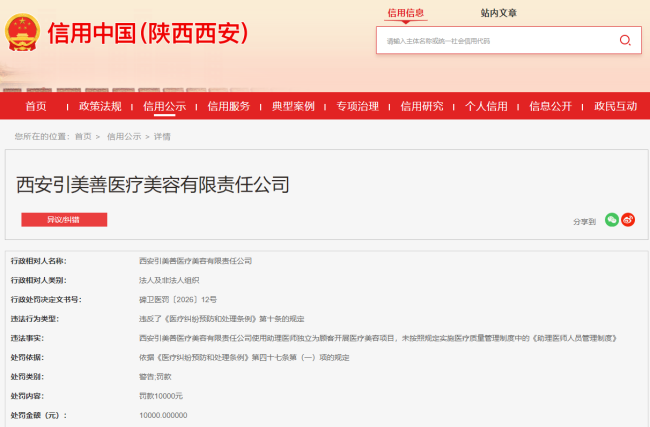This screenshot has height=427, width=650.
Task: Click the 违法行为类型 value text
Action: pyautogui.click(x=222, y=319)
